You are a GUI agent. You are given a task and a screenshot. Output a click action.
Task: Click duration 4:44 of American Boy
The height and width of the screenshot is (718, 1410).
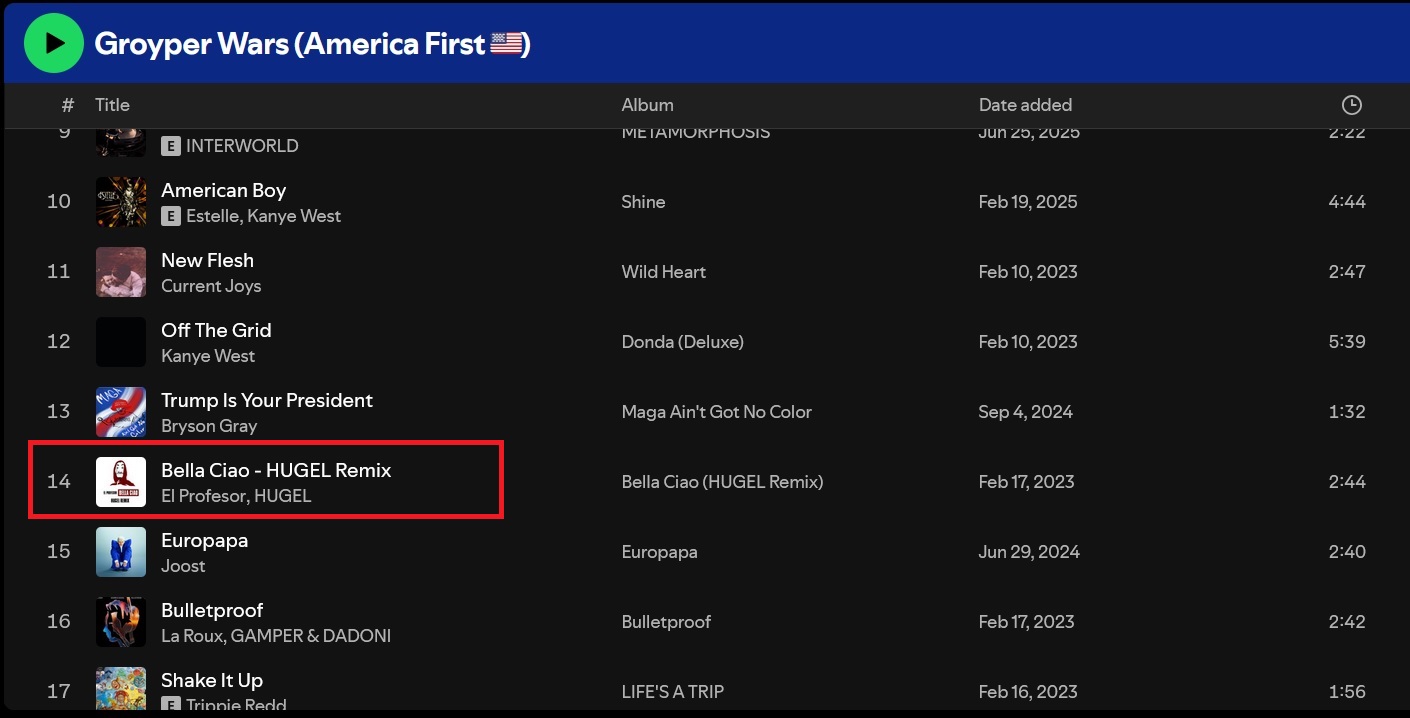coord(1347,202)
